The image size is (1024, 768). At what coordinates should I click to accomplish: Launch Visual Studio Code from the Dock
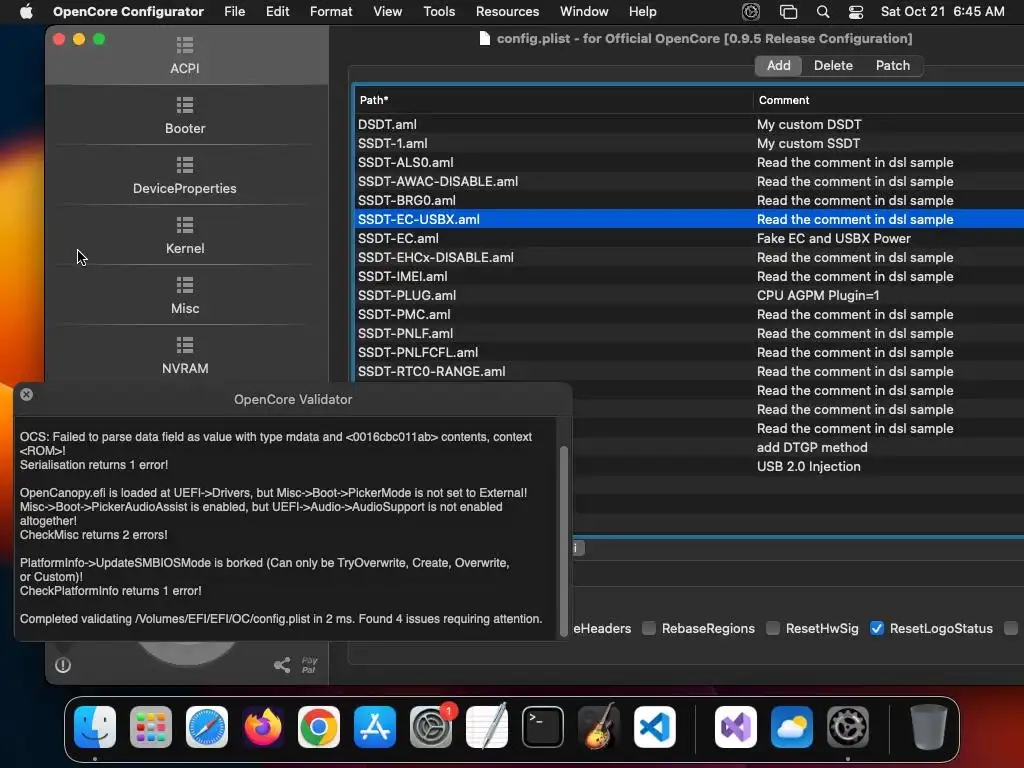point(655,727)
